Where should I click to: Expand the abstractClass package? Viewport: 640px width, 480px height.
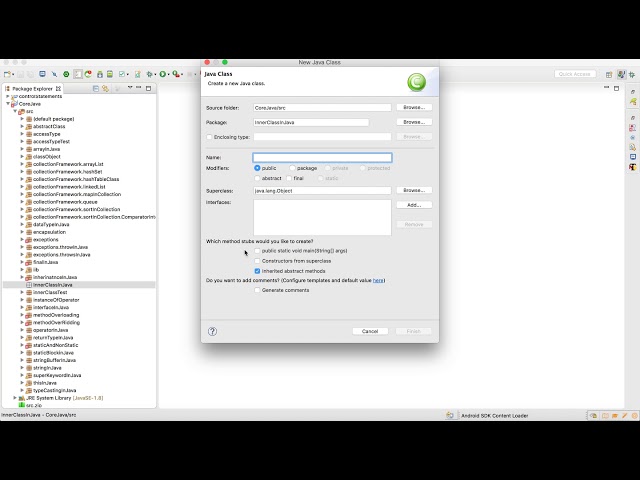tap(22, 126)
